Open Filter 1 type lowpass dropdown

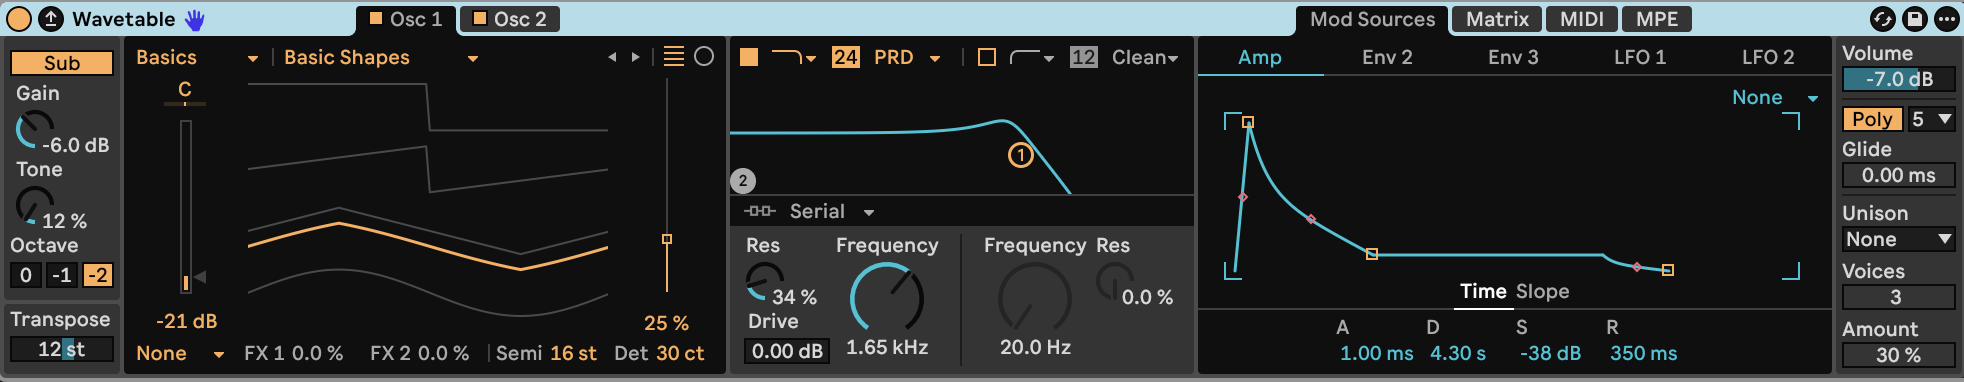coord(794,58)
